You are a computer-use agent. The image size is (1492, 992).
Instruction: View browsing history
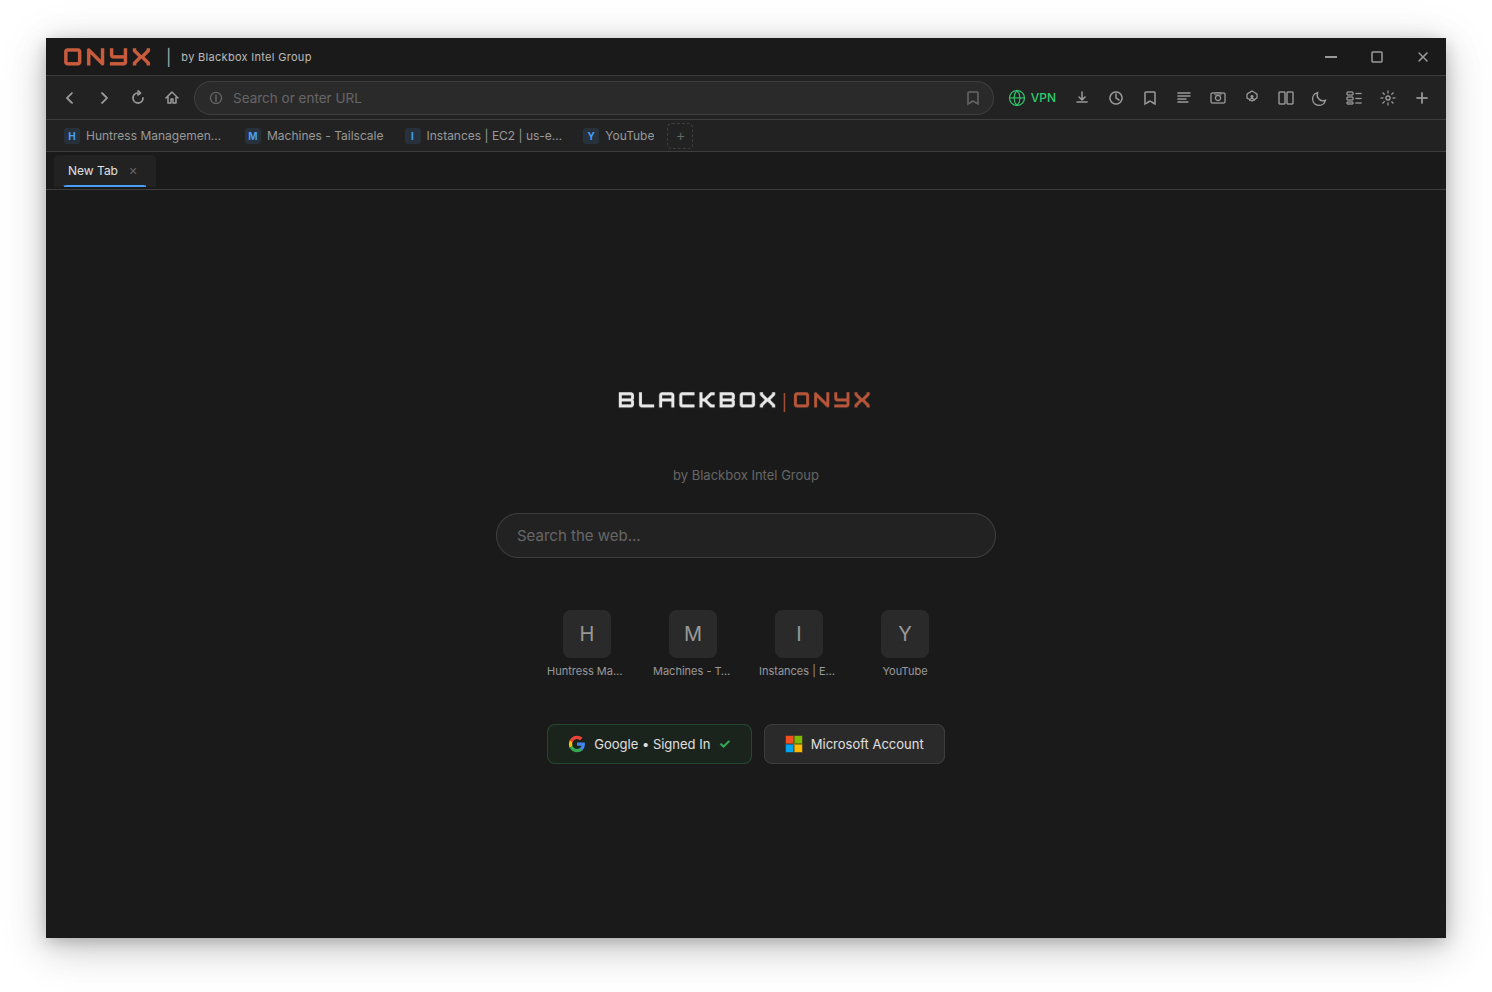click(1116, 97)
